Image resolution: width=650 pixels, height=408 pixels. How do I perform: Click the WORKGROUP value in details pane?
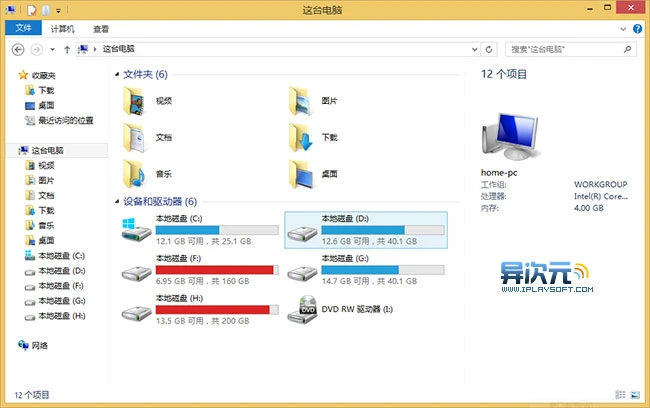tap(600, 185)
